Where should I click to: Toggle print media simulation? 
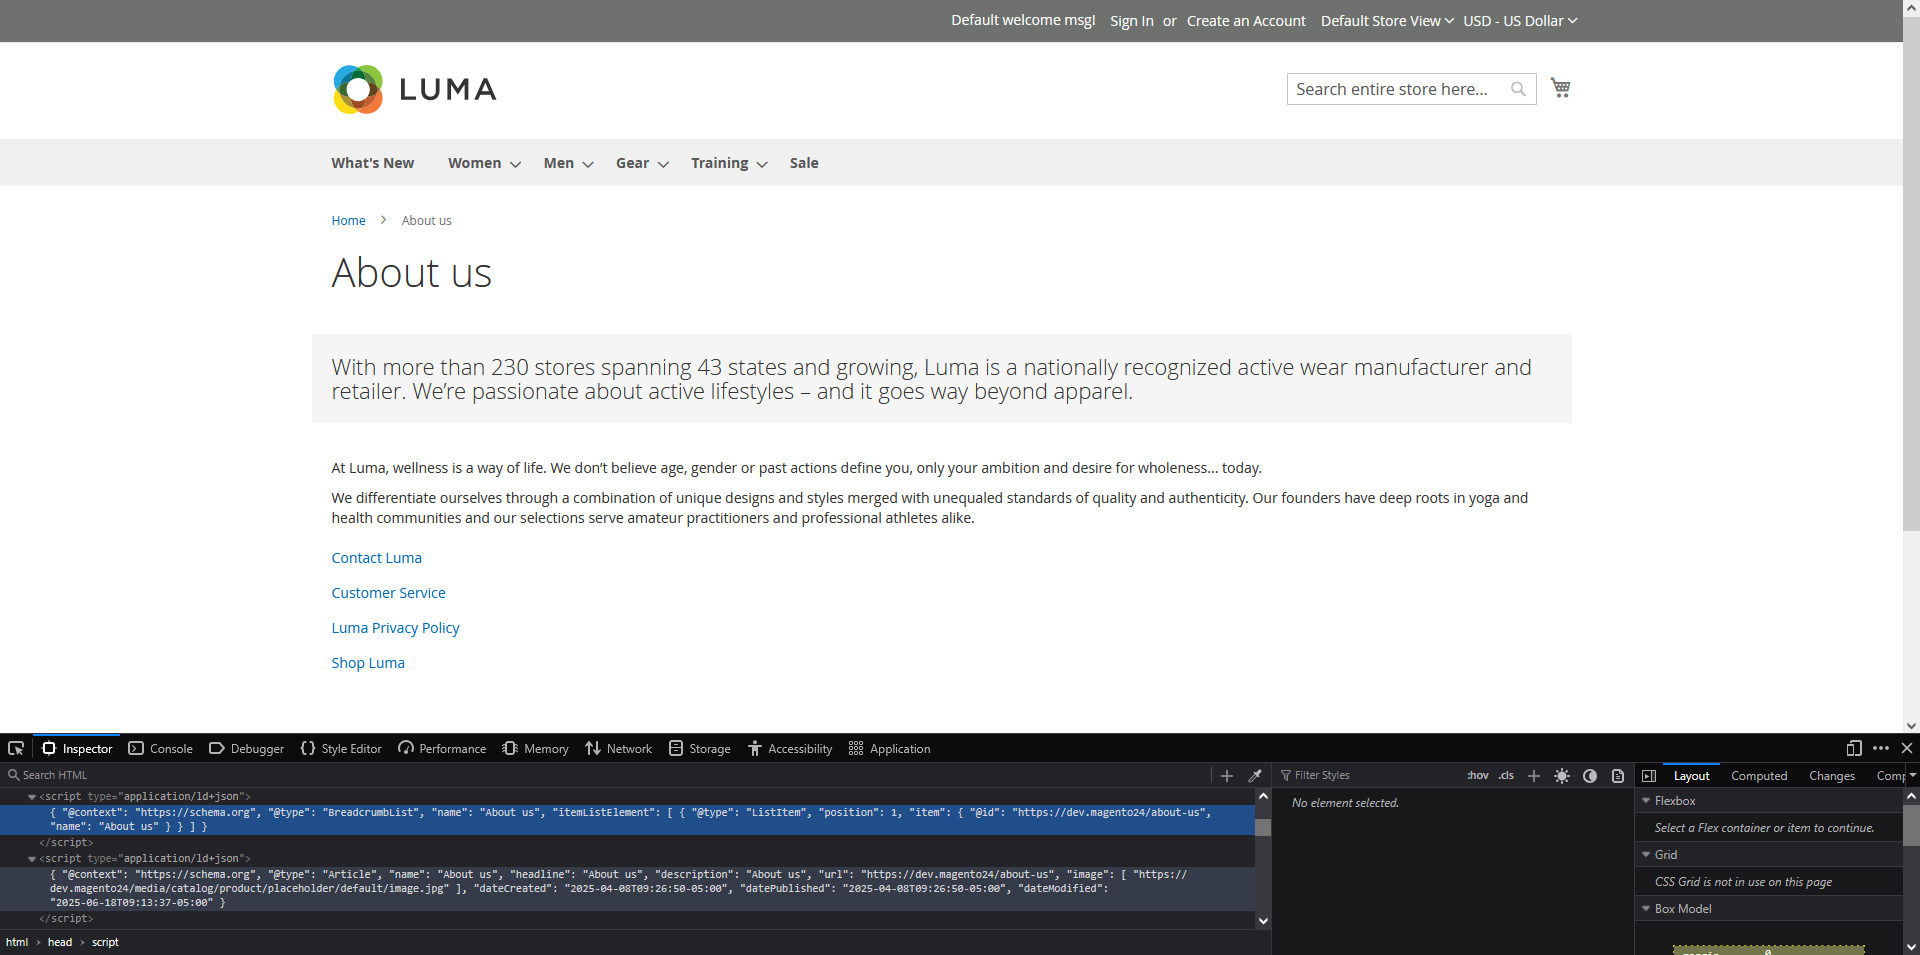[x=1617, y=776]
